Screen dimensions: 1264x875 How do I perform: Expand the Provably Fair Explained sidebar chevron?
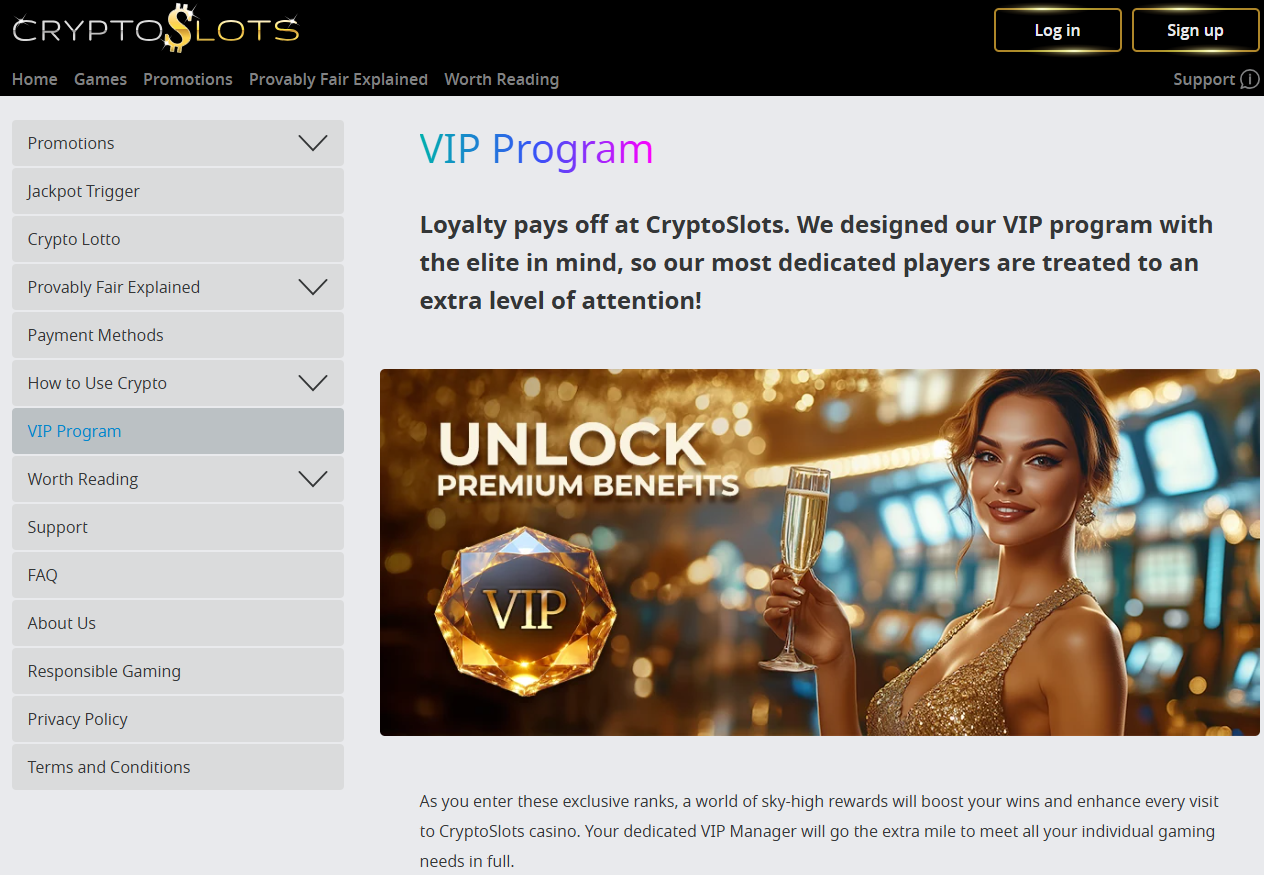click(313, 287)
